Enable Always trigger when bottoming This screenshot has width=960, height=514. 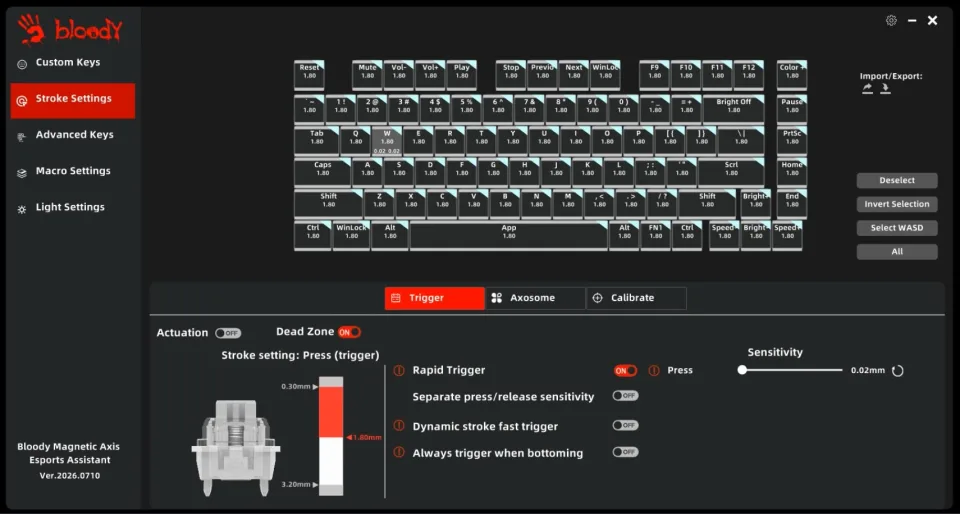tap(625, 452)
